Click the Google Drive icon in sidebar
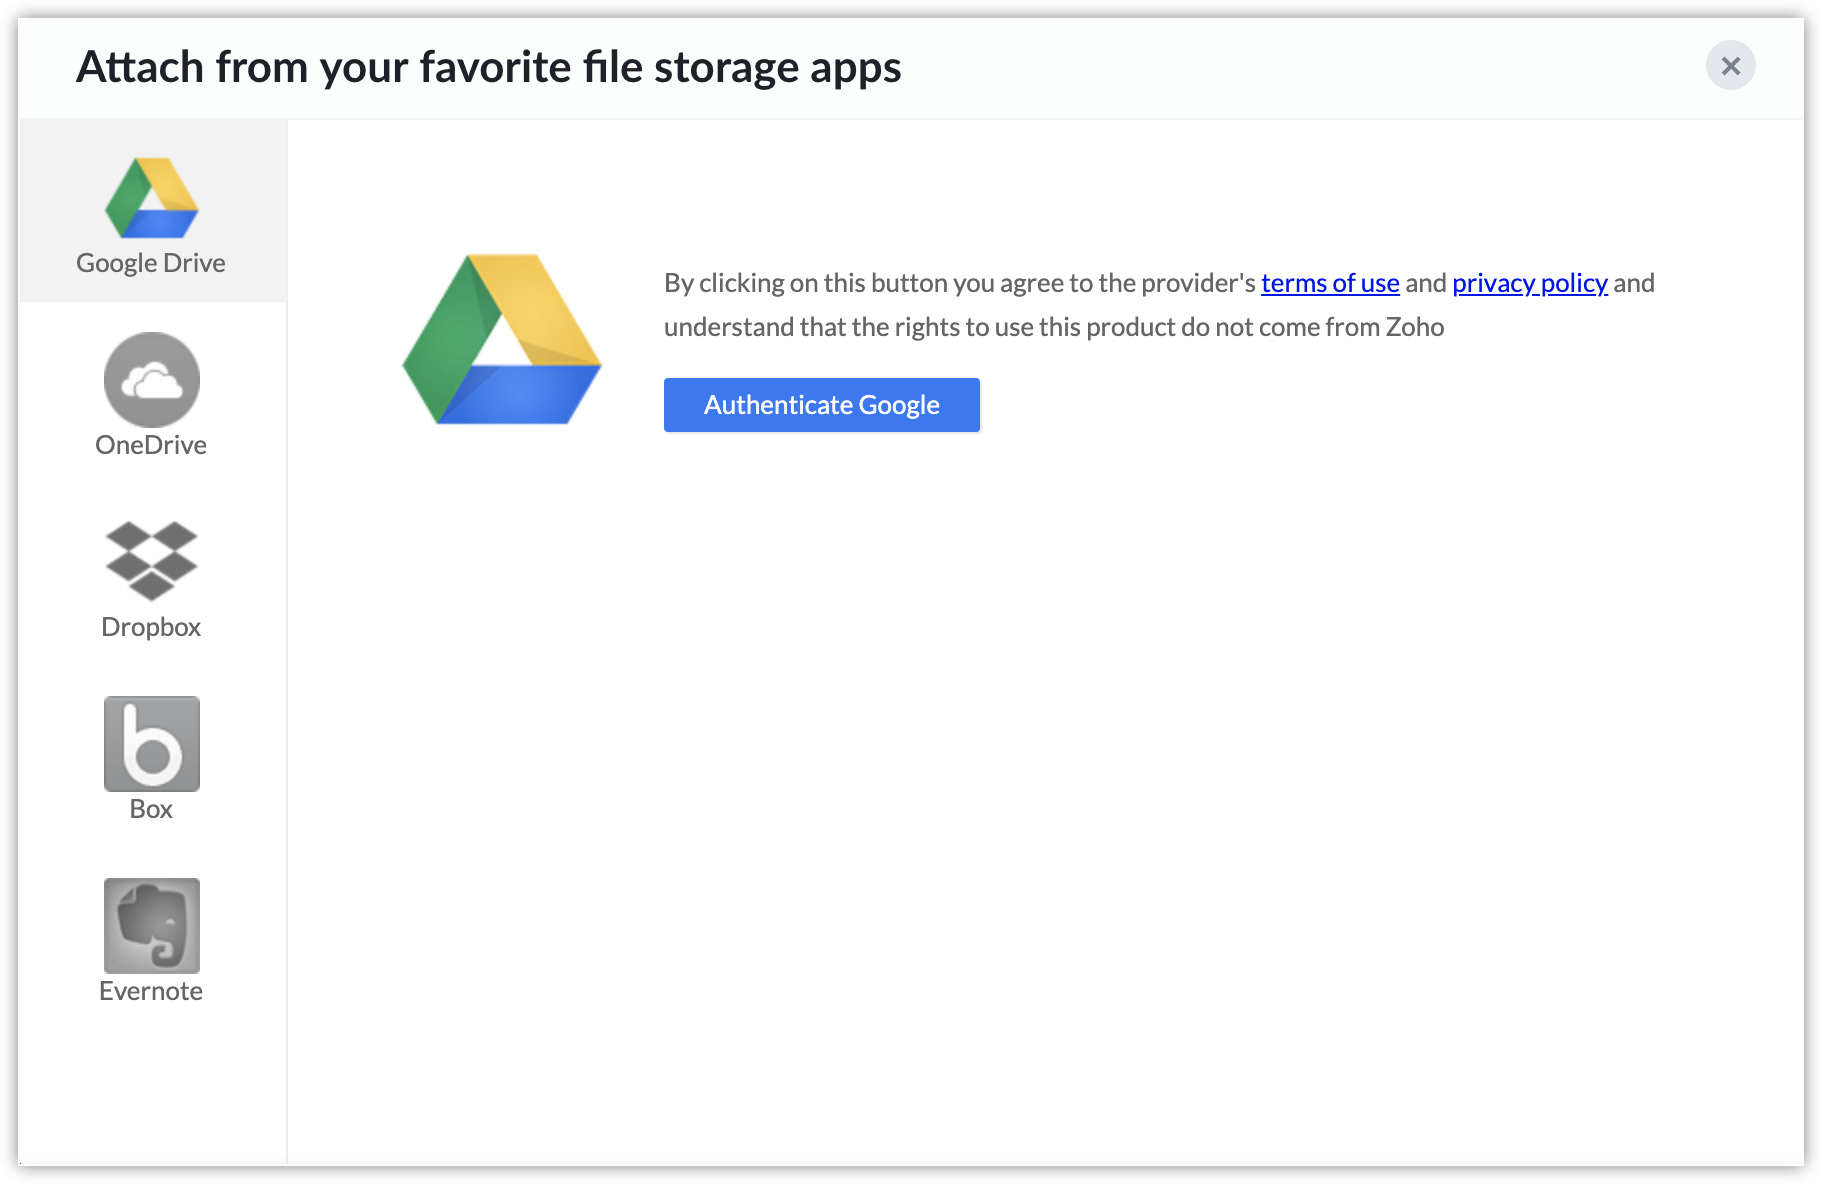The height and width of the screenshot is (1184, 1822). pos(152,198)
